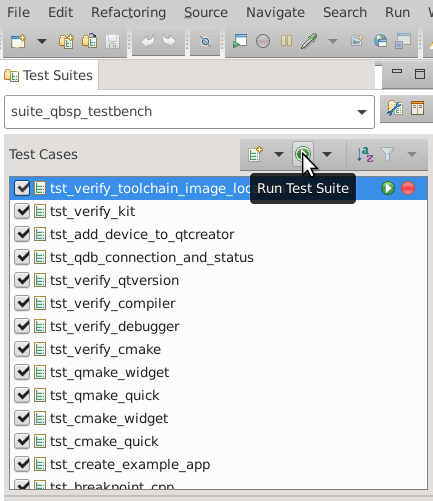Viewport: 433px width, 501px height.
Task: Open the suite_qbsp_testbench suite dropdown
Action: (x=362, y=112)
